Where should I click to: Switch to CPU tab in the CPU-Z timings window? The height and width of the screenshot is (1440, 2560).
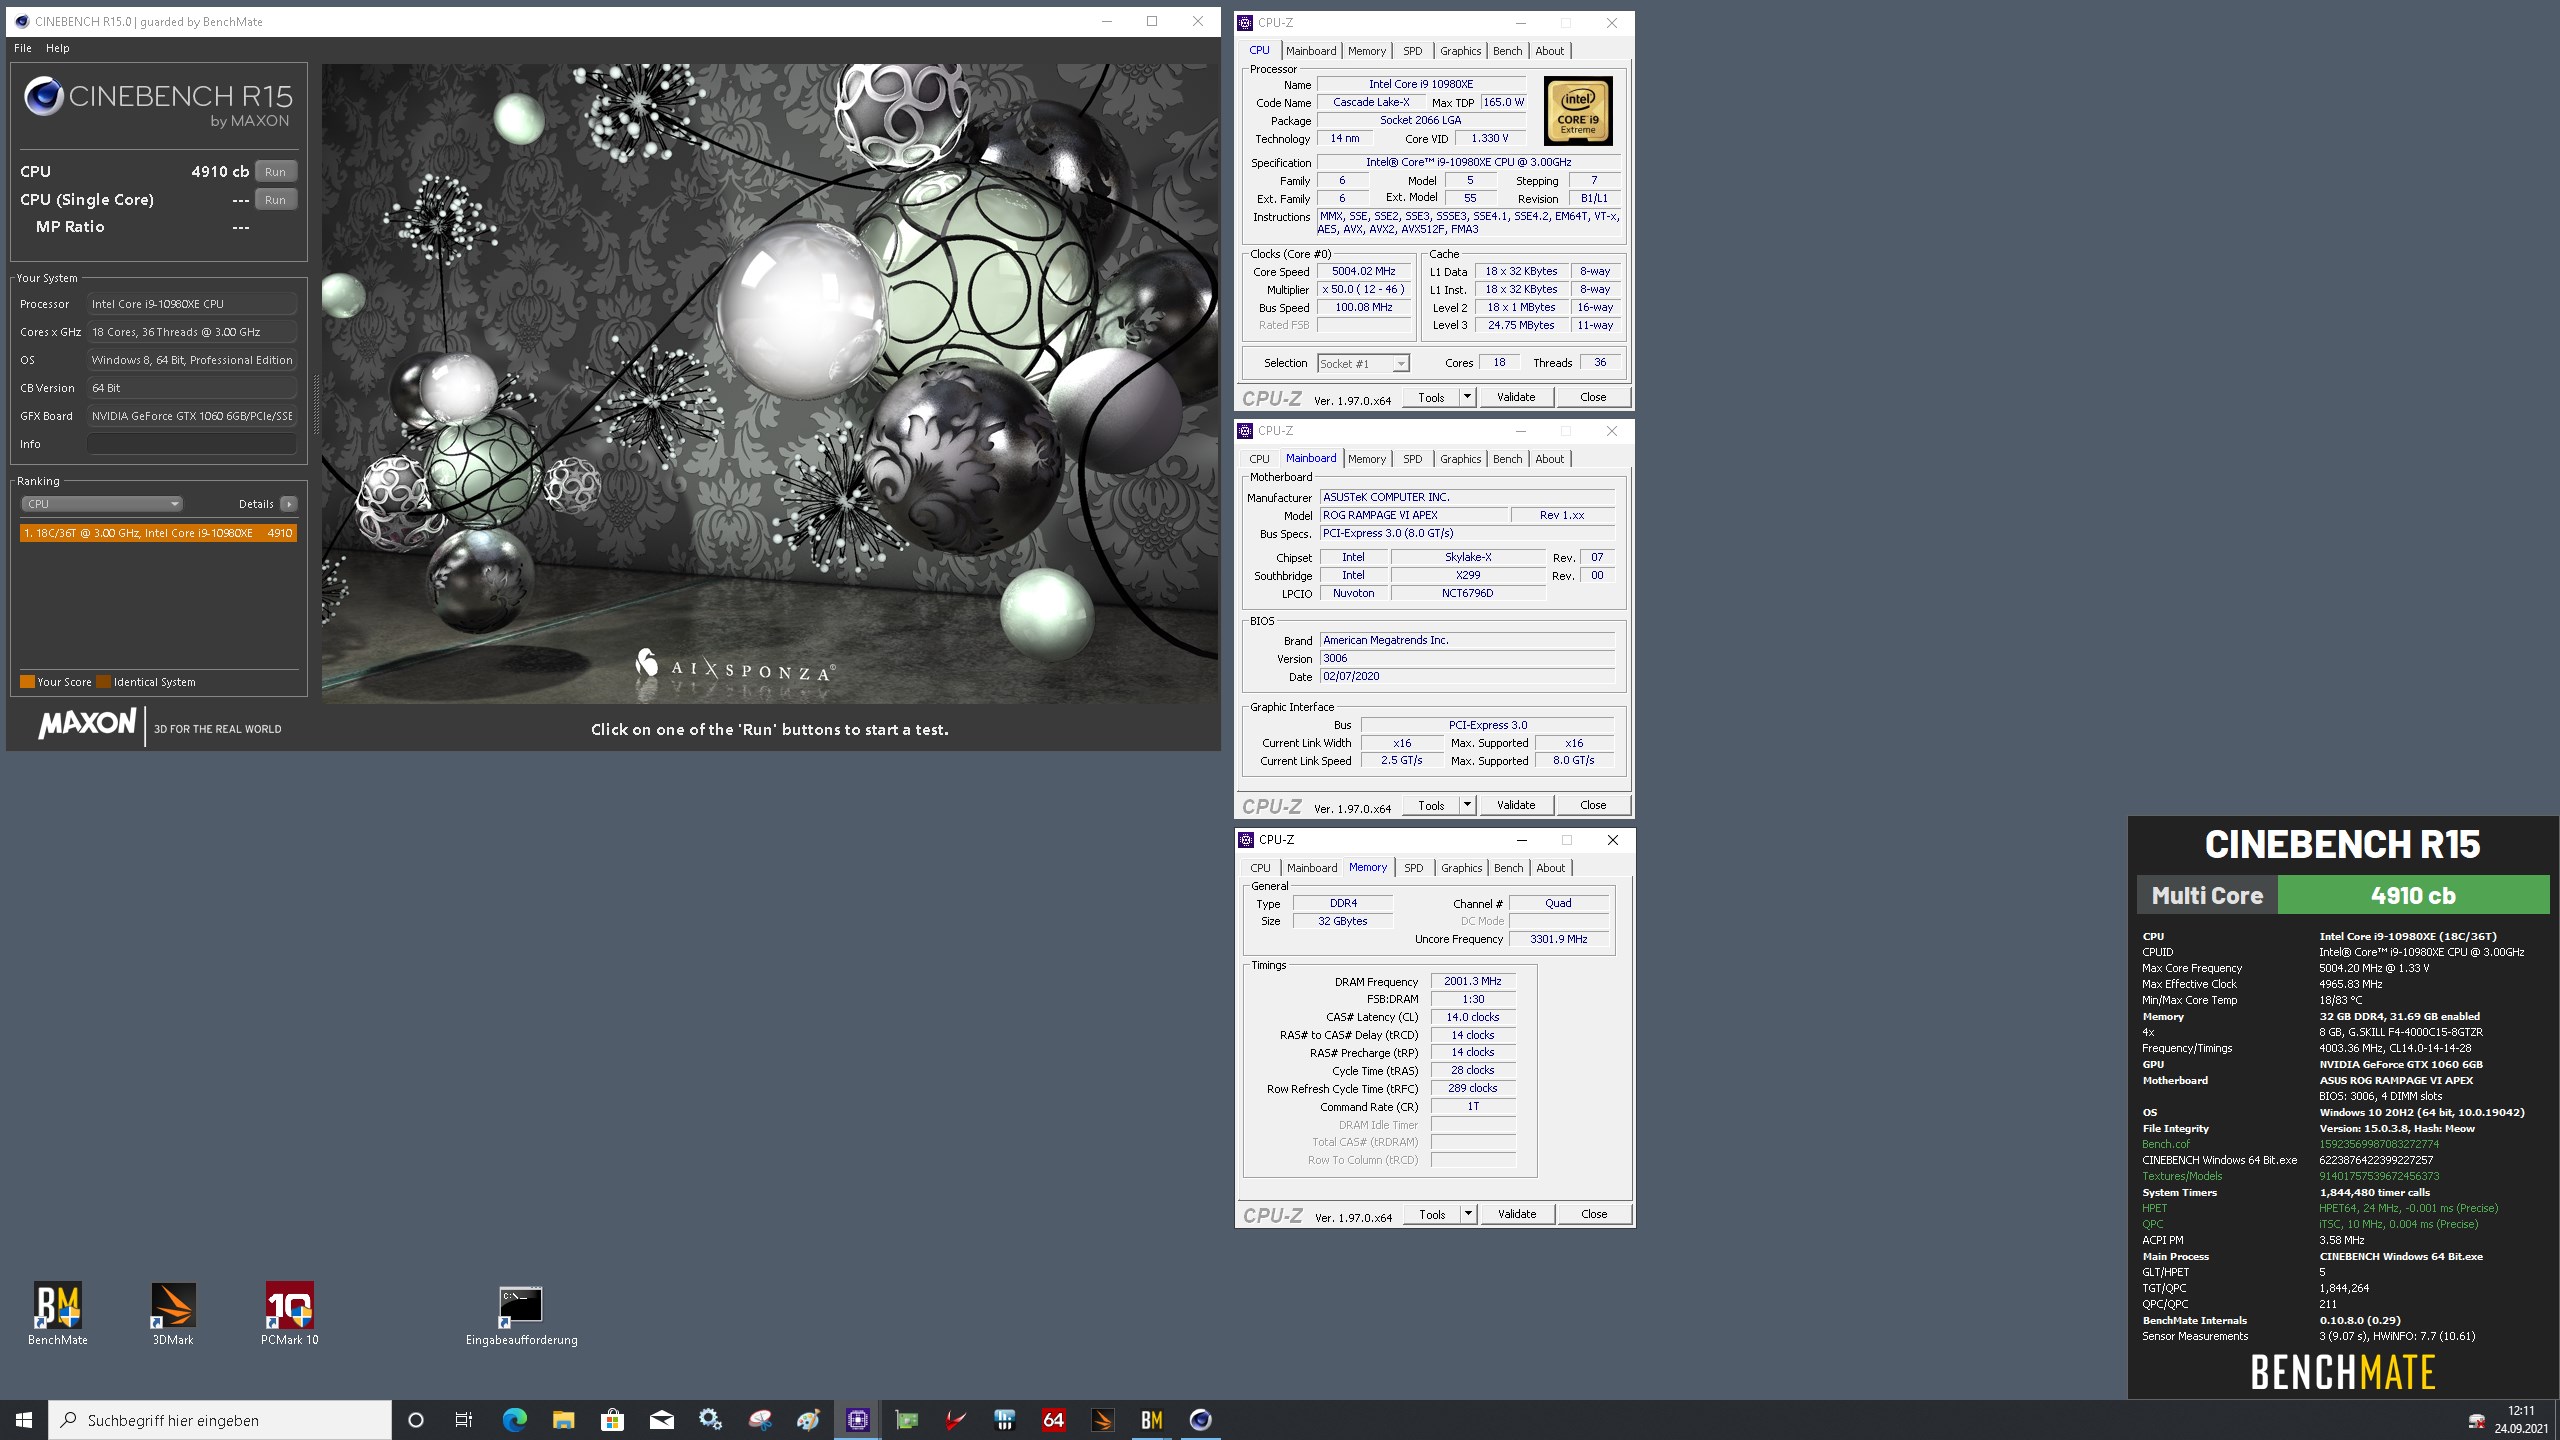1260,868
